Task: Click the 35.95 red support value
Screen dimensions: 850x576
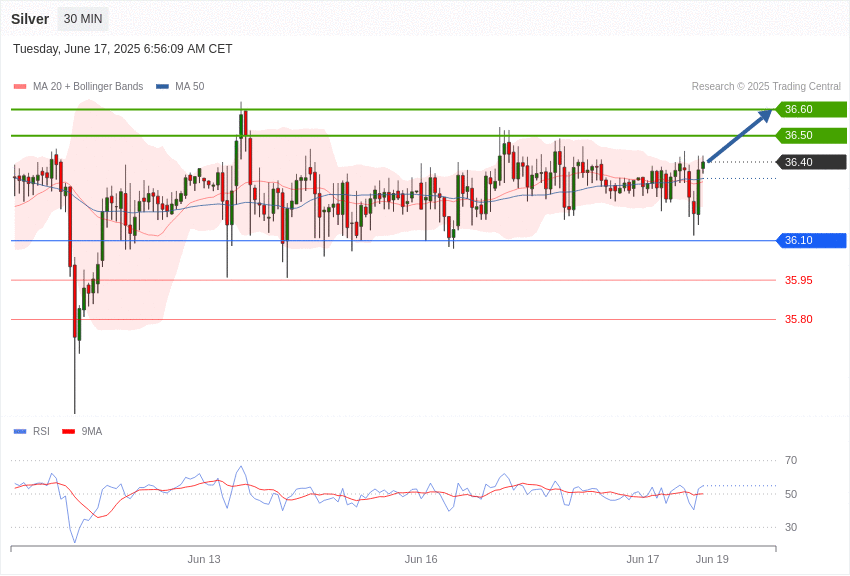Action: (x=799, y=280)
